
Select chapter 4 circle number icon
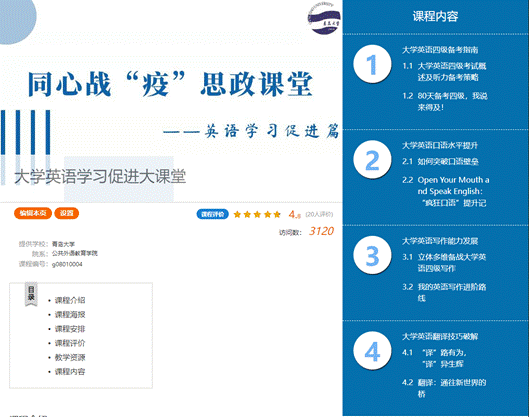[x=372, y=351]
